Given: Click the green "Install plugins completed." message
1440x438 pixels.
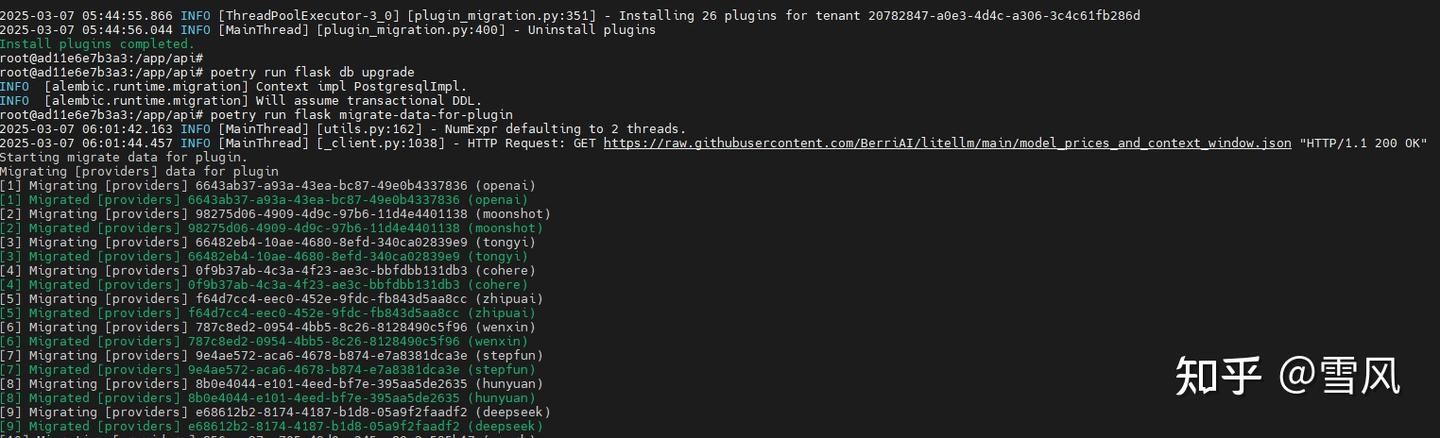Looking at the screenshot, I should pos(97,44).
